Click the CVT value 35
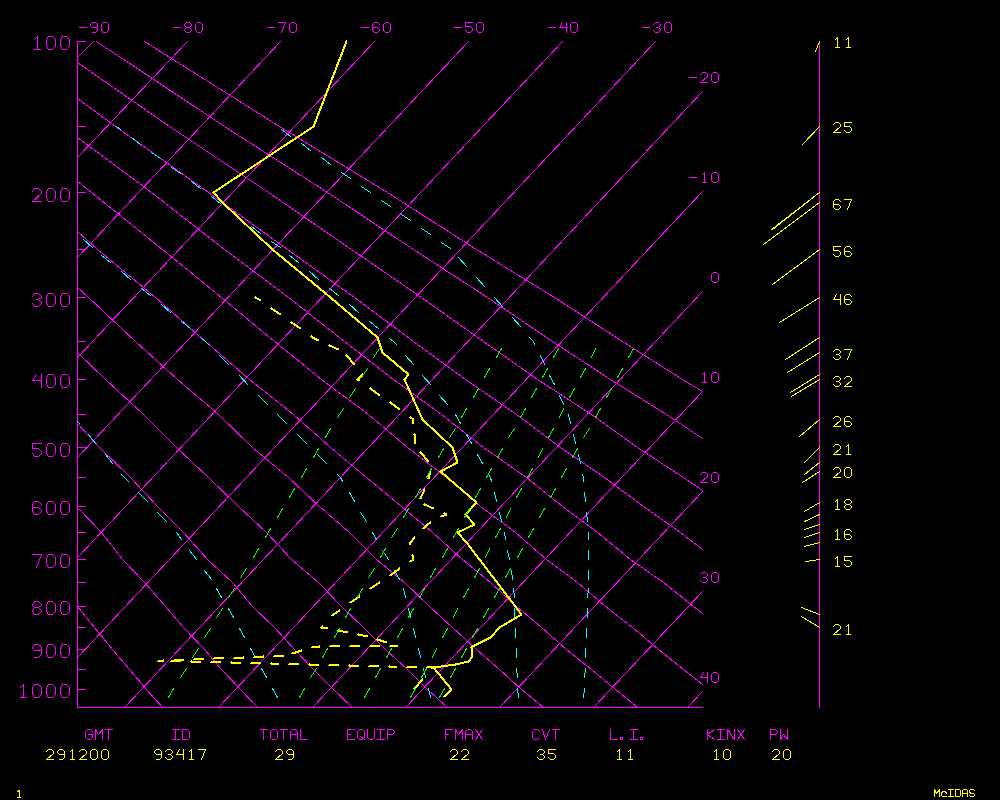 pyautogui.click(x=546, y=755)
